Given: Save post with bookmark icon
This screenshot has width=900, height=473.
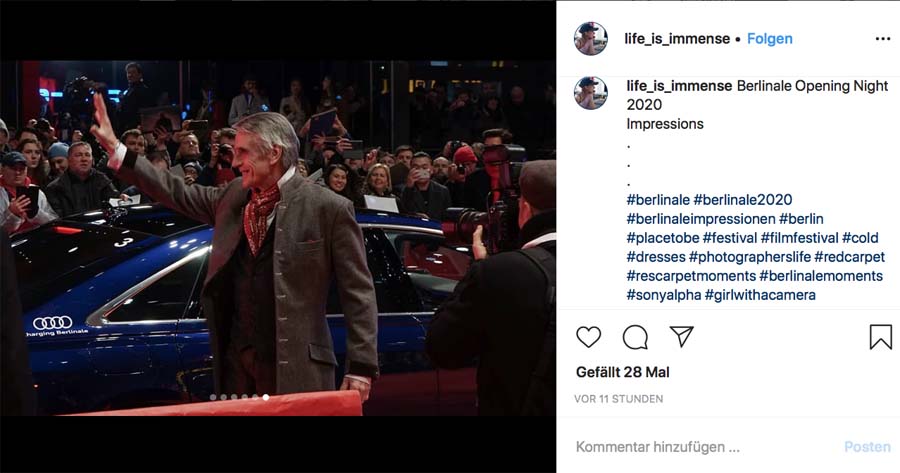Looking at the screenshot, I should [880, 337].
